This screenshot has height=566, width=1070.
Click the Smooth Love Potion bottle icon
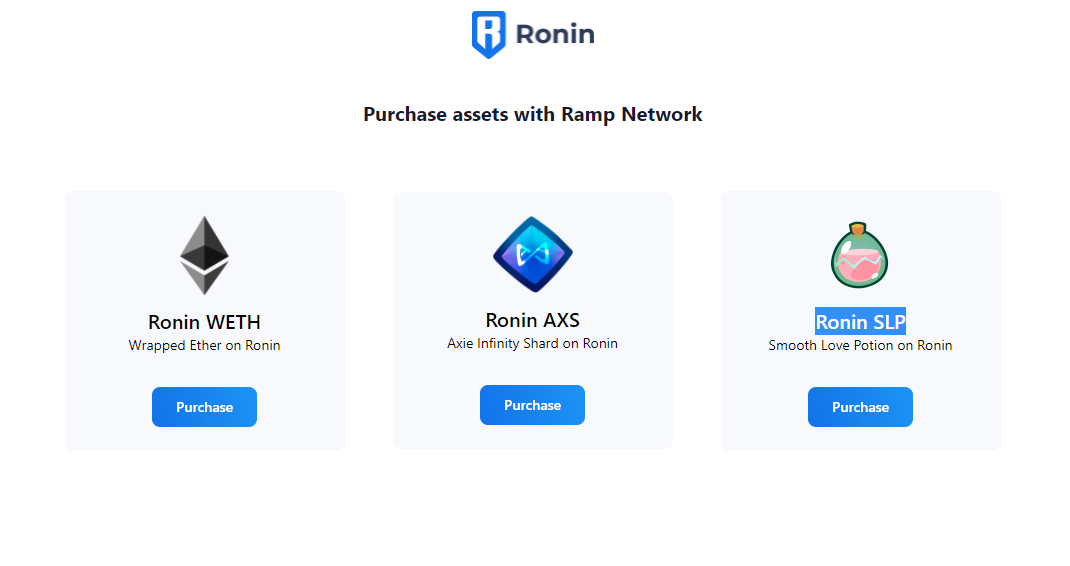pyautogui.click(x=860, y=255)
